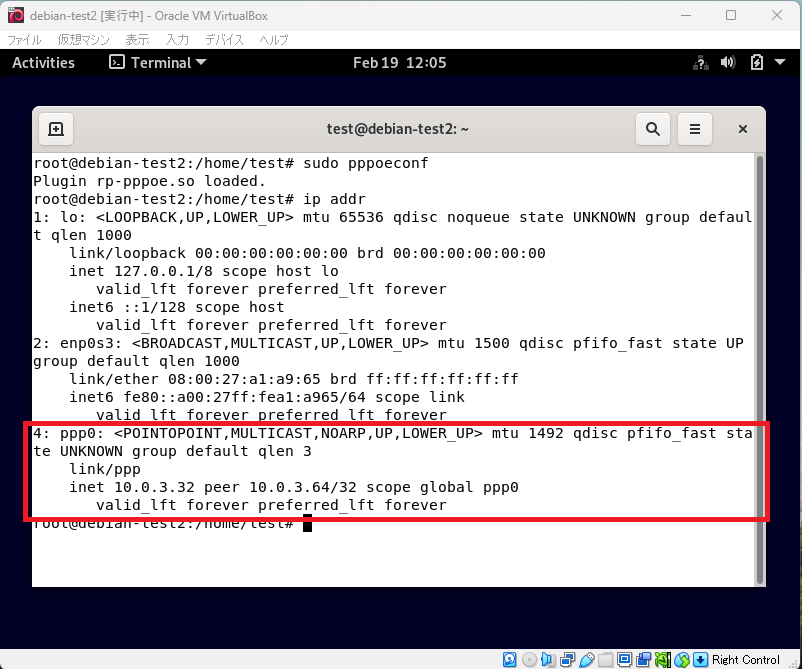This screenshot has height=669, width=802.
Task: Click the 'inet6 fe80::a00:27ff:fea1:a965/64' line
Action: [x=267, y=396]
